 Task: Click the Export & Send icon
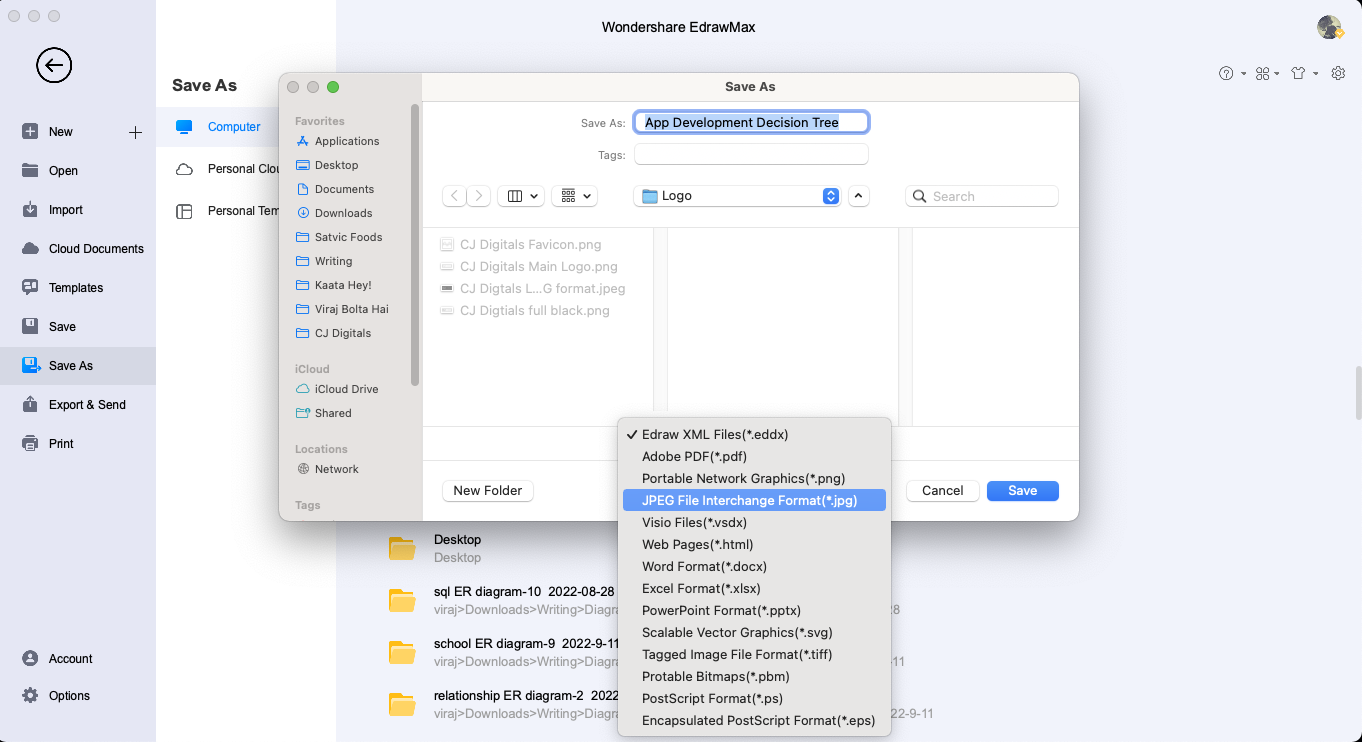[30, 405]
